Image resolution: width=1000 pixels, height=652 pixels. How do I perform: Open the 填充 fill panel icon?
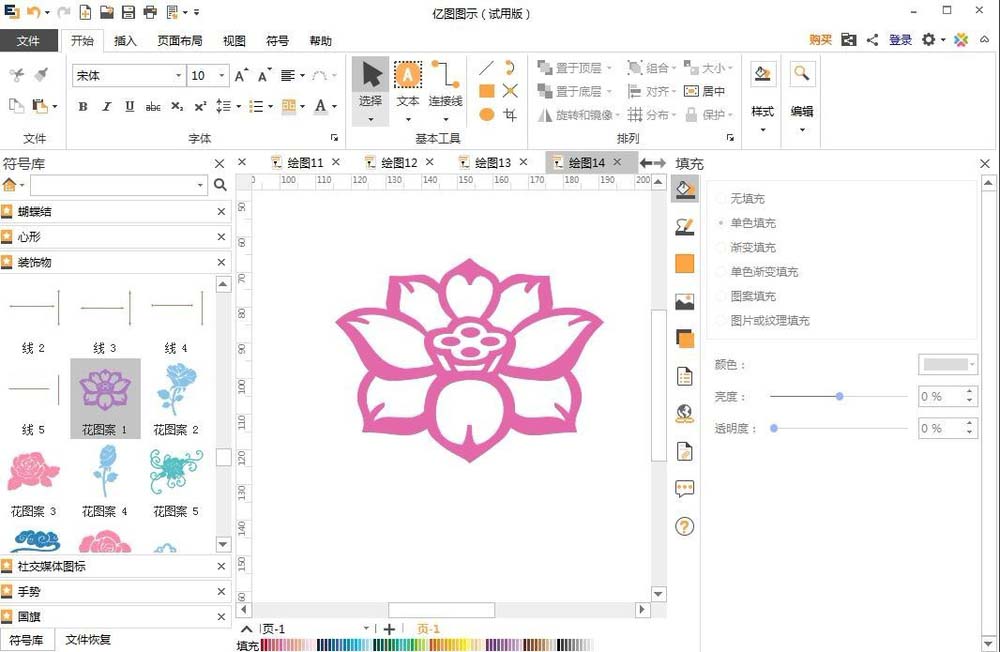point(685,189)
